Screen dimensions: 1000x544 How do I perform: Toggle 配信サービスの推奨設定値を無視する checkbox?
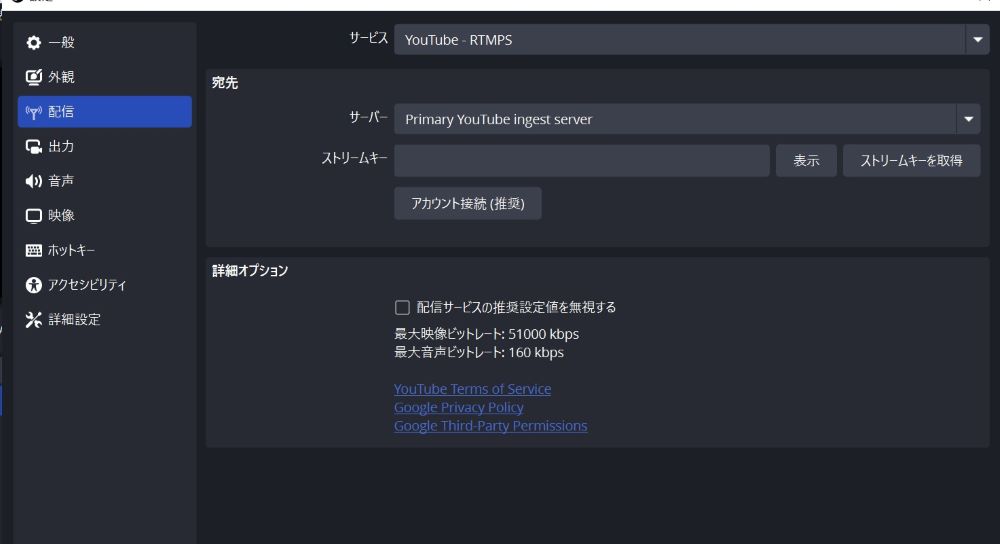pyautogui.click(x=402, y=307)
